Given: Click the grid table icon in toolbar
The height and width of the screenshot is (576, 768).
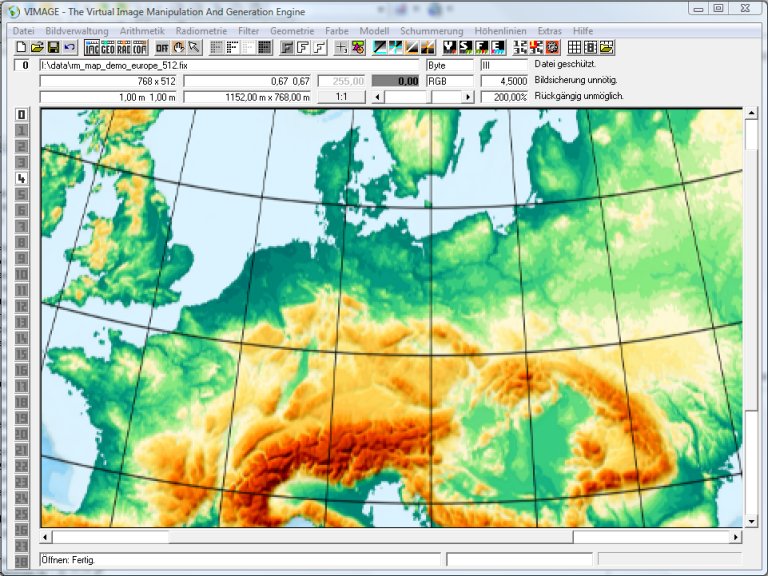Looking at the screenshot, I should pos(575,47).
